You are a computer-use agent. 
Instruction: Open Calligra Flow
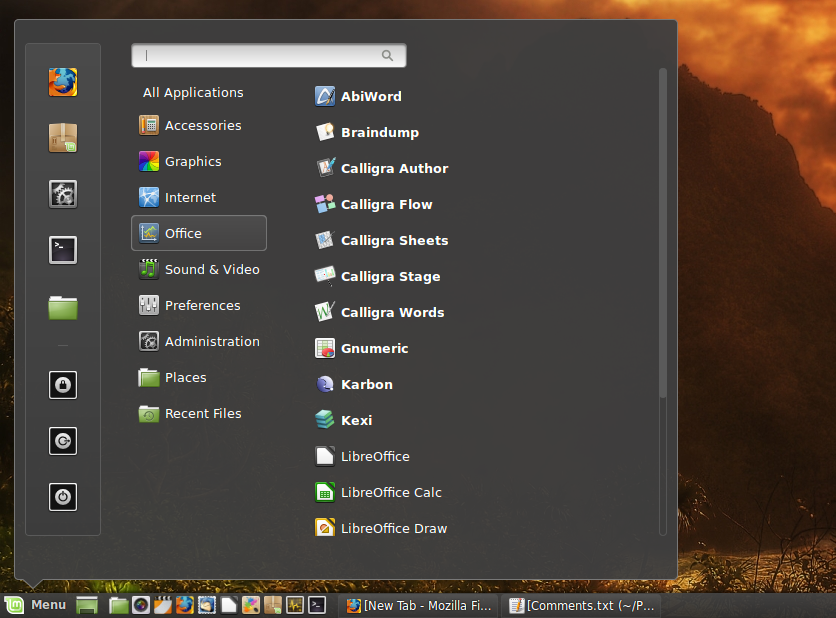click(x=374, y=204)
